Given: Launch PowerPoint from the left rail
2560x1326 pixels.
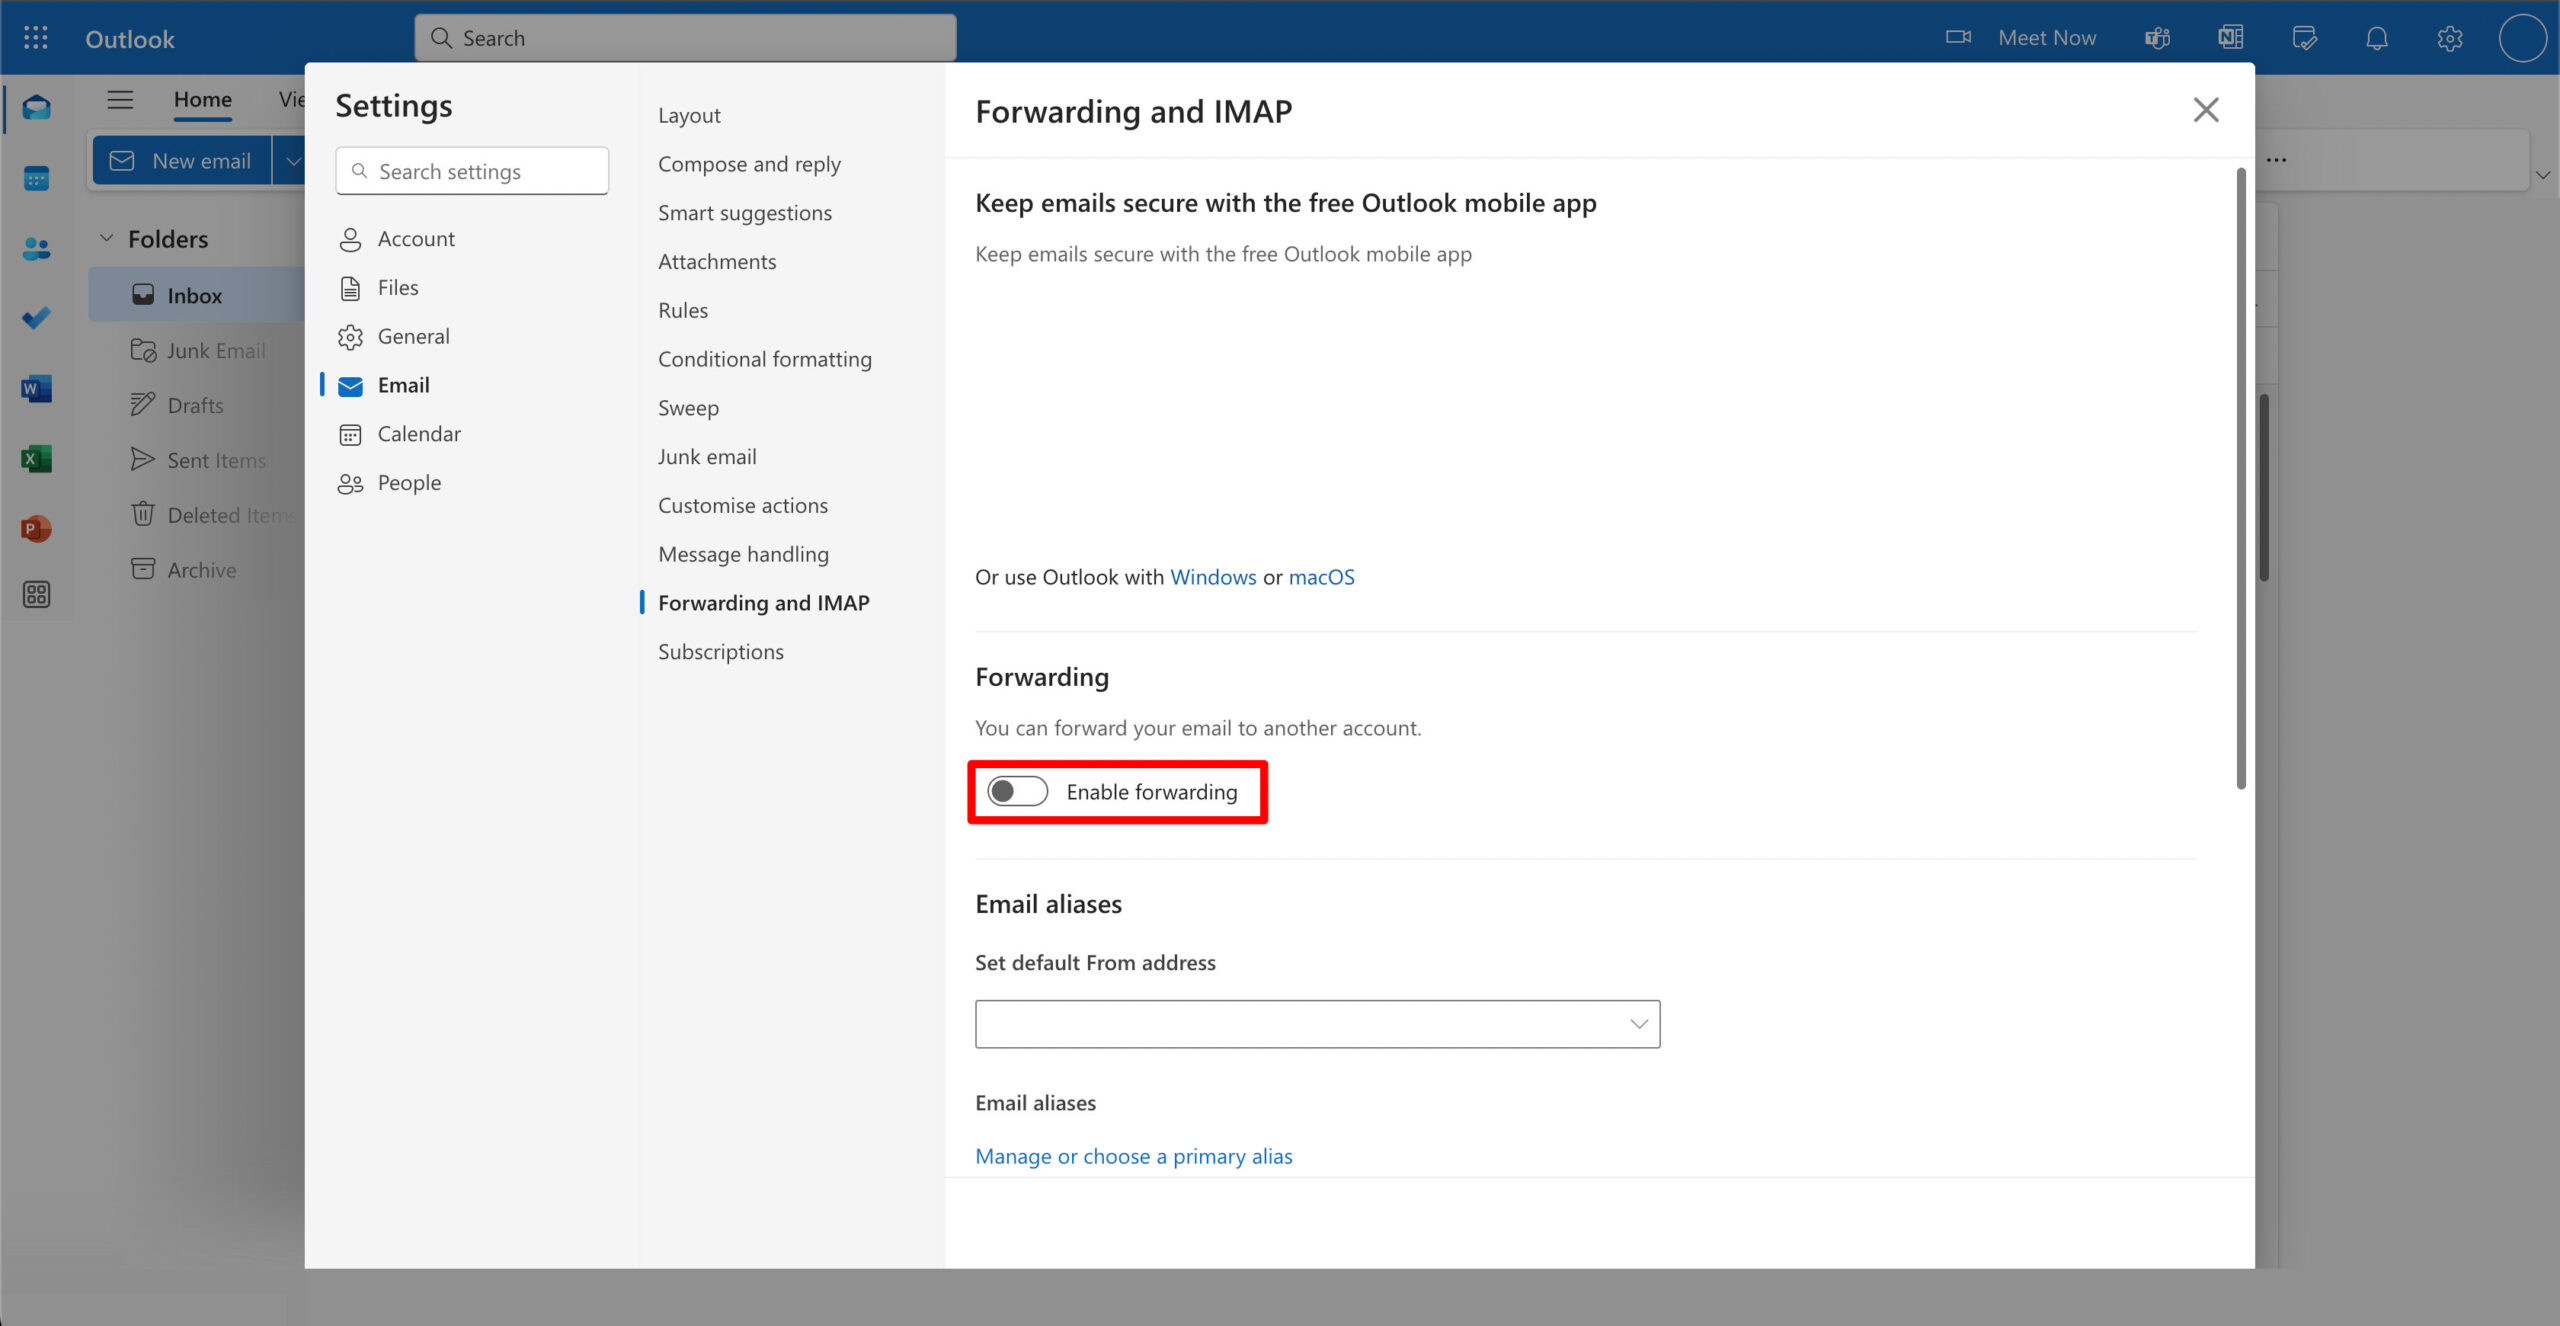Looking at the screenshot, I should pos(36,528).
